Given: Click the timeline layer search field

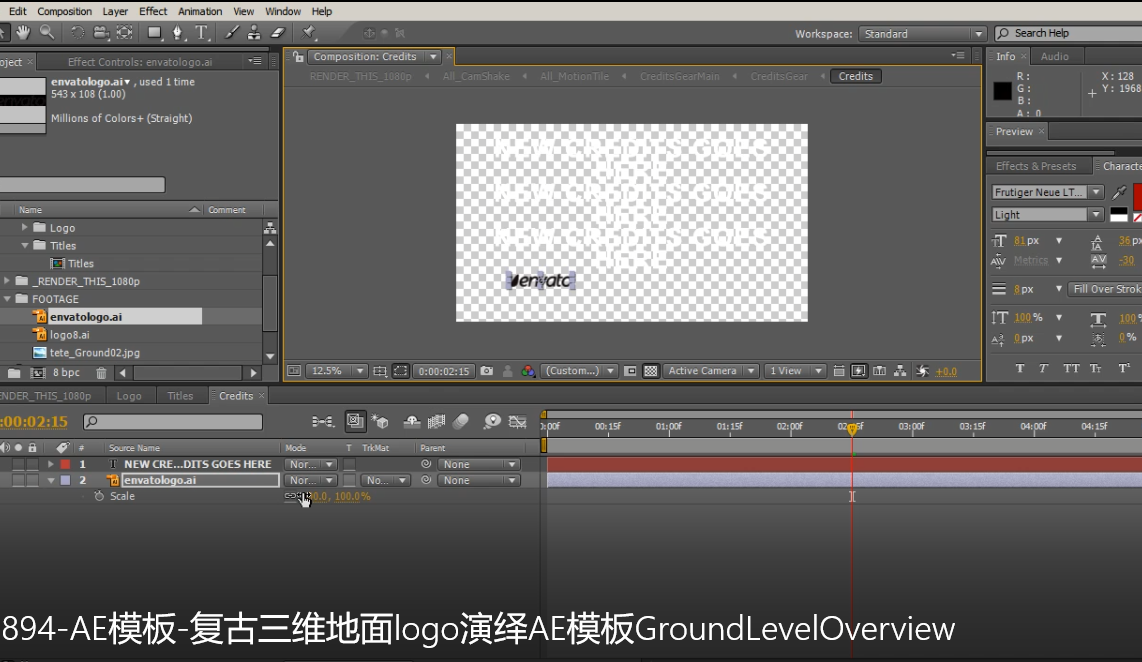Looking at the screenshot, I should click(x=173, y=422).
